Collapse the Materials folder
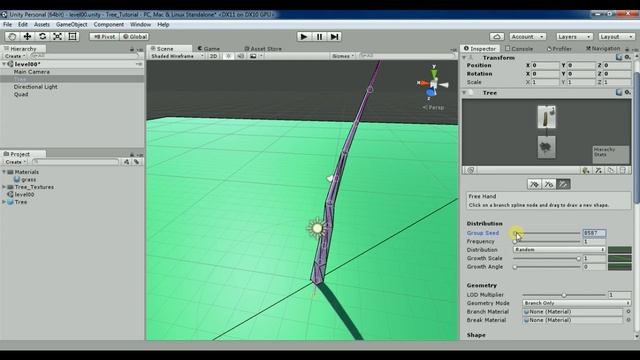Viewport: 640px width, 360px height. point(4,172)
